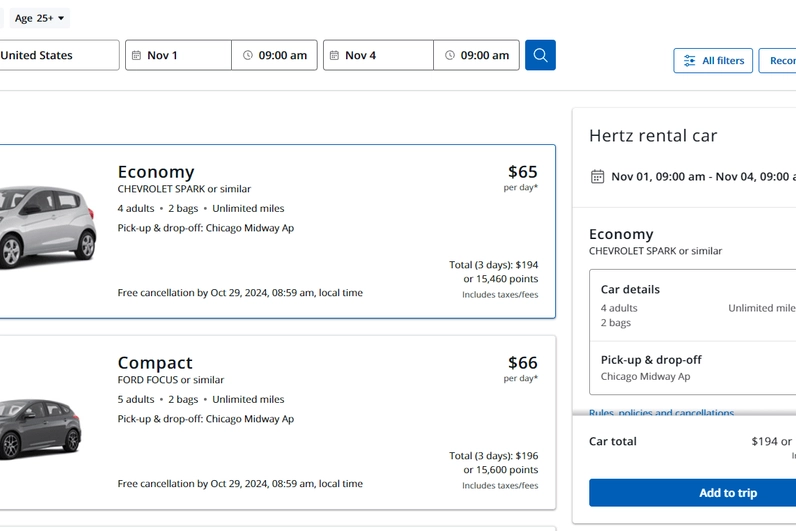Click the Chevrolet Spark car image
Screen dimensions: 796x531
(x=47, y=227)
